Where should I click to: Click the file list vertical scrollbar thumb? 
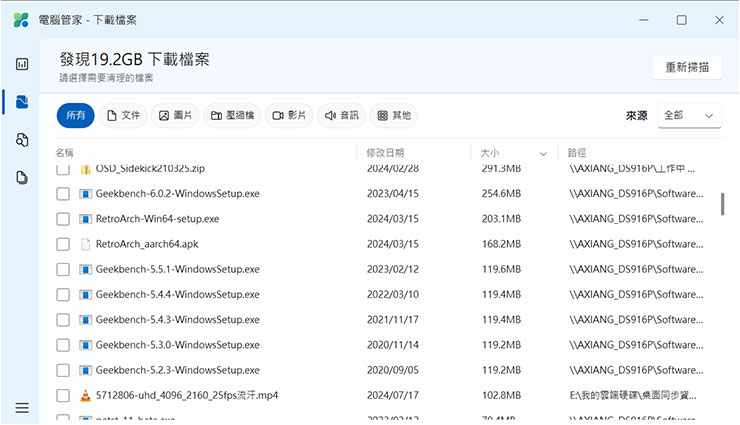[722, 204]
